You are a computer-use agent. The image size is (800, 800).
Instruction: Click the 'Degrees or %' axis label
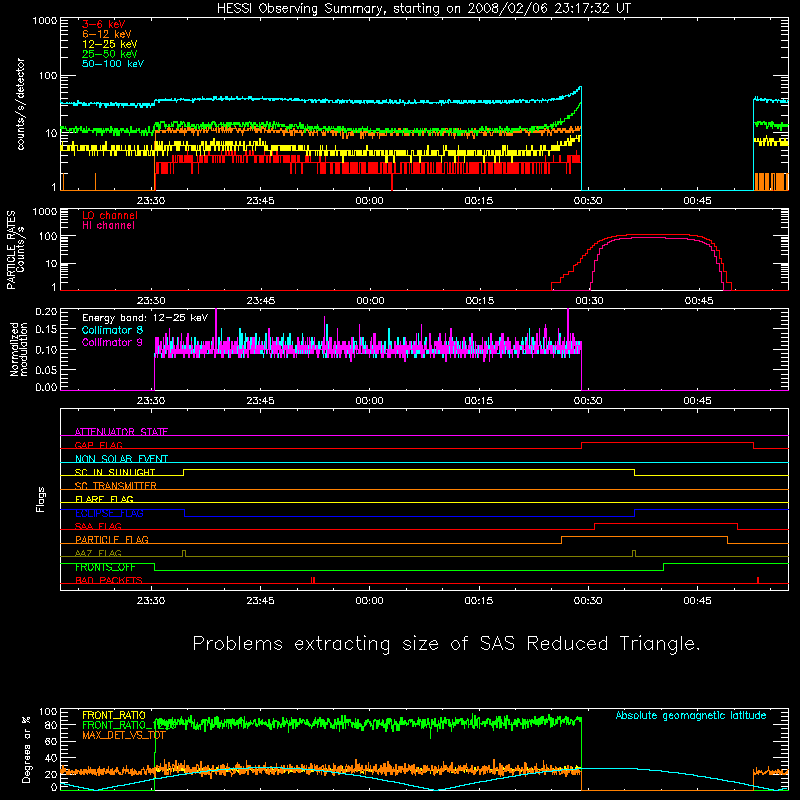pos(26,749)
